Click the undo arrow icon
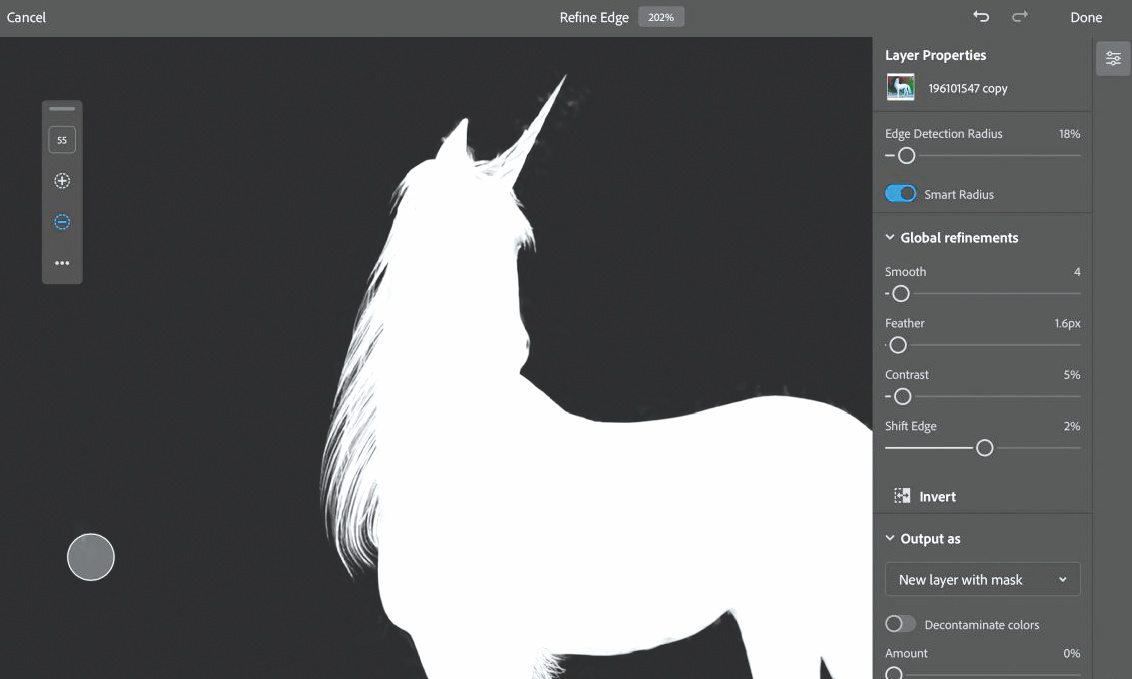The width and height of the screenshot is (1132, 679). [981, 17]
